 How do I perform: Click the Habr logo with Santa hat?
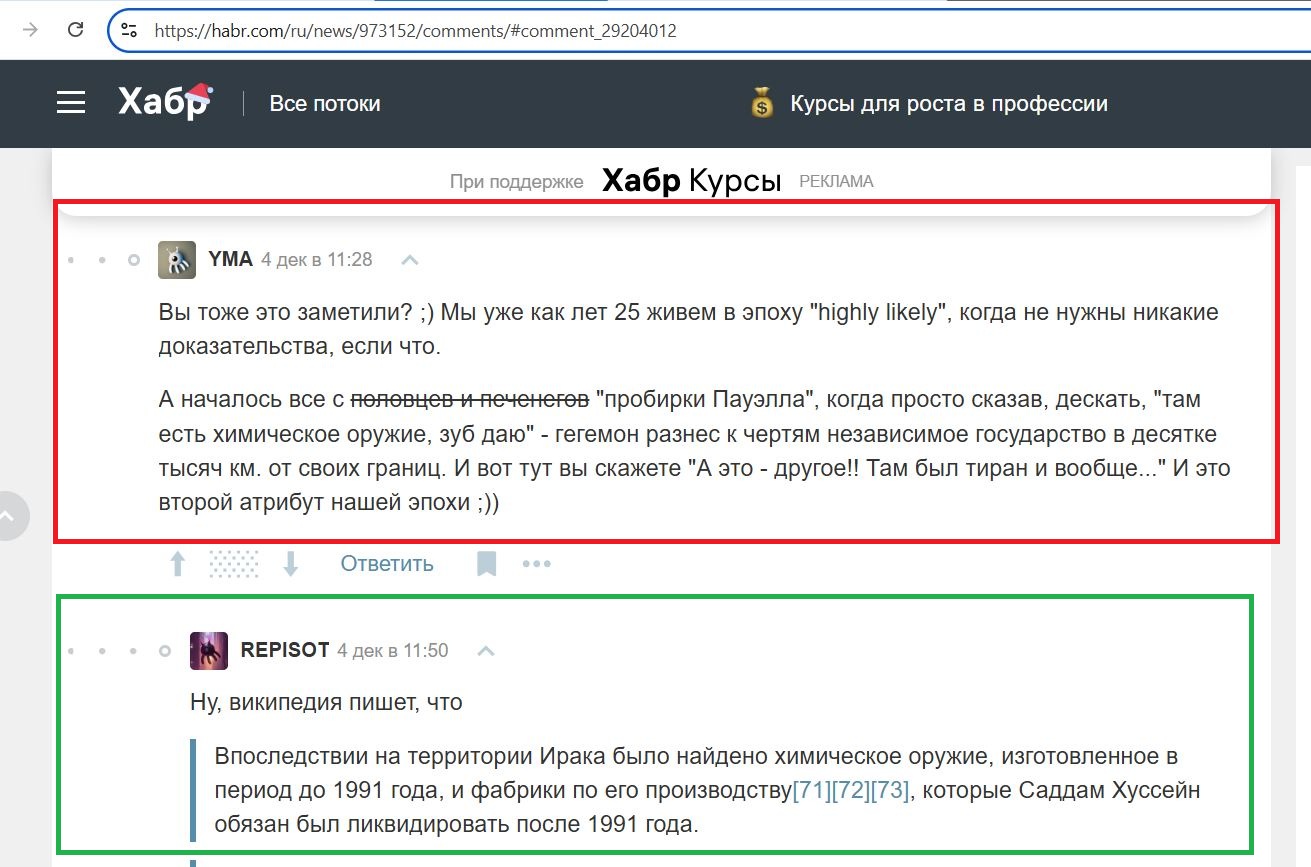pyautogui.click(x=162, y=102)
